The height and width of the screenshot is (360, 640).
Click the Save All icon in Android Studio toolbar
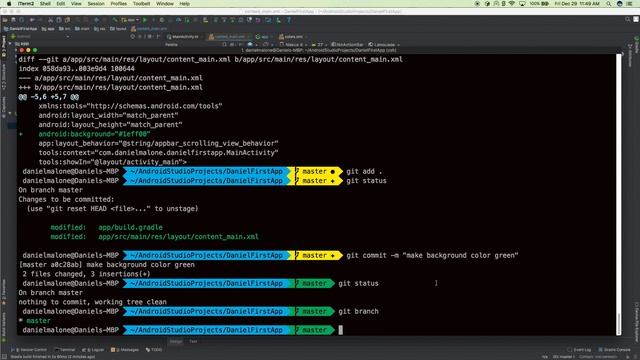pyautogui.click(x=13, y=20)
